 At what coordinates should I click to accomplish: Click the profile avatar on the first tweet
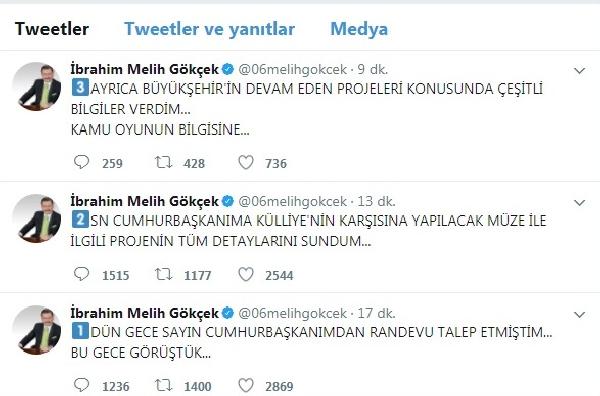(37, 86)
